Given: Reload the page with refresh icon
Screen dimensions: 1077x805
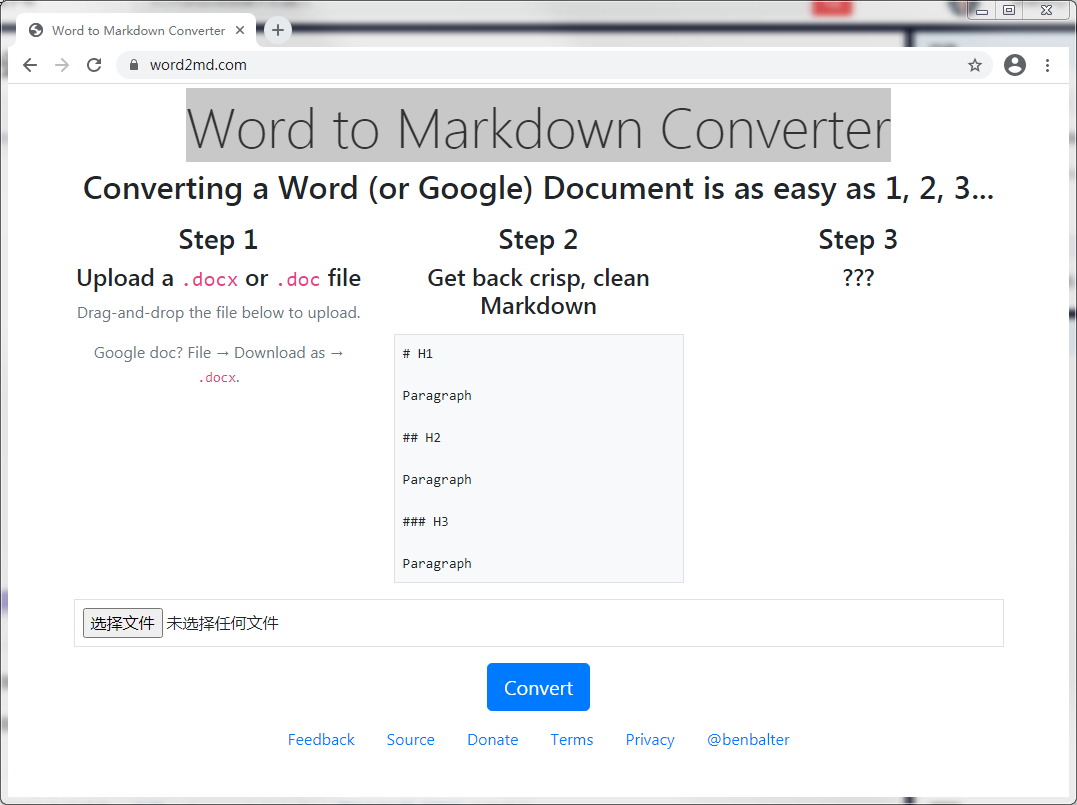Looking at the screenshot, I should (94, 64).
